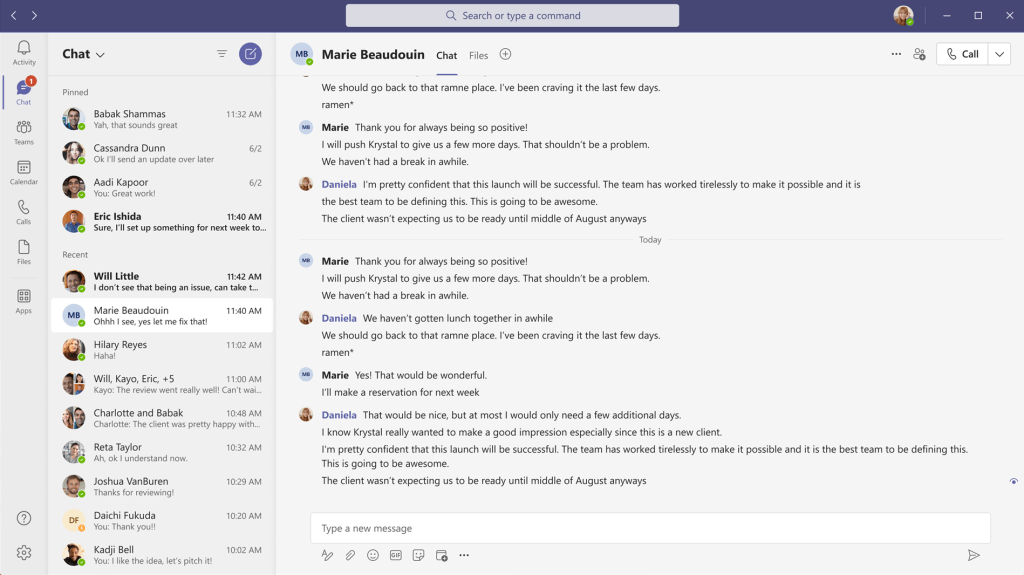The width and height of the screenshot is (1024, 575).
Task: Open the Calendar view
Action: (x=24, y=172)
